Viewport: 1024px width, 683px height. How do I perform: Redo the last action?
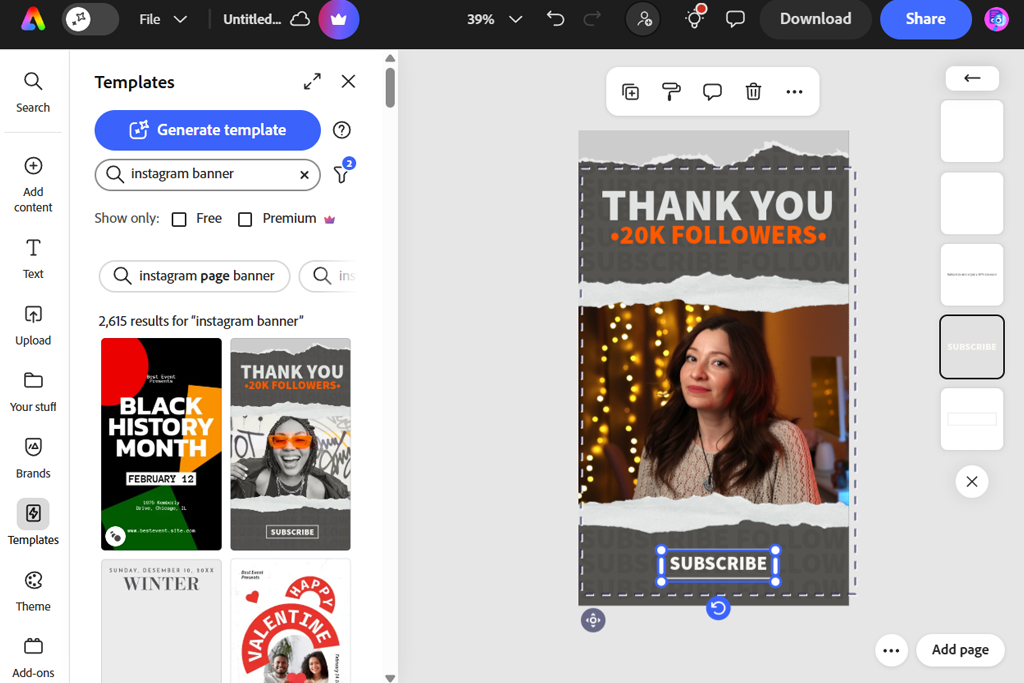pos(592,19)
